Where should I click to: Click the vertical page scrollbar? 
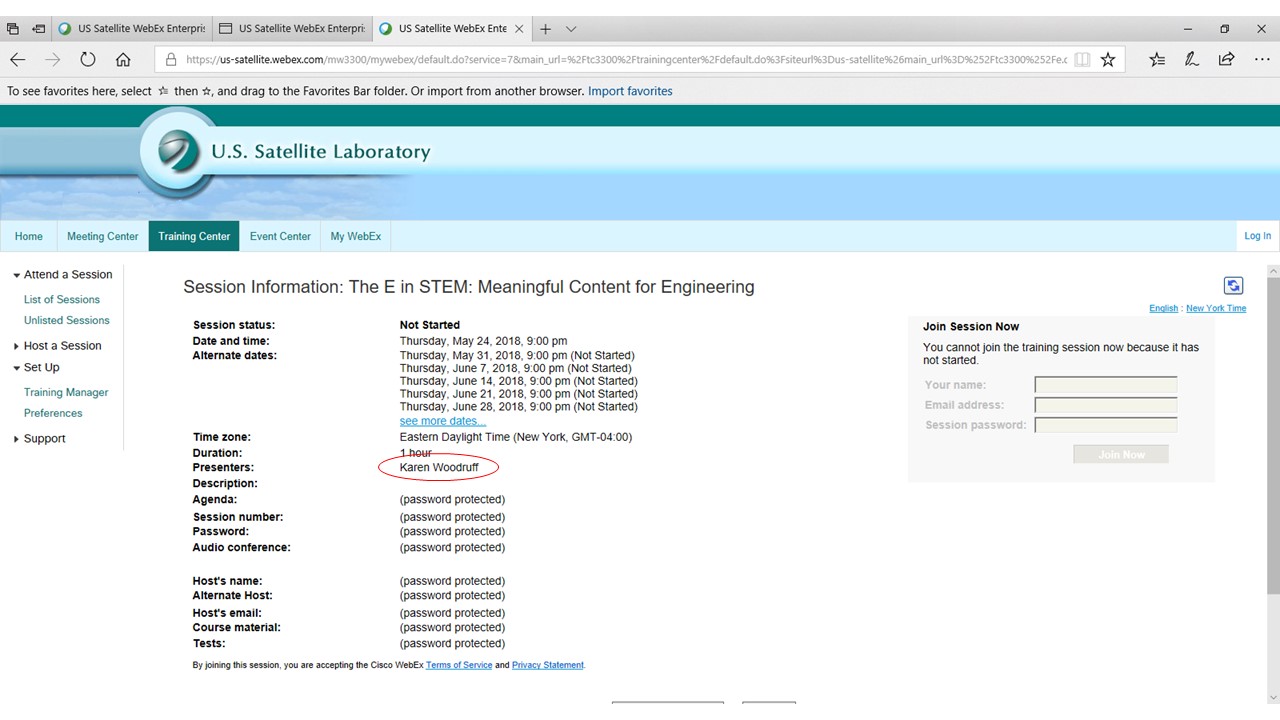coord(1272,450)
